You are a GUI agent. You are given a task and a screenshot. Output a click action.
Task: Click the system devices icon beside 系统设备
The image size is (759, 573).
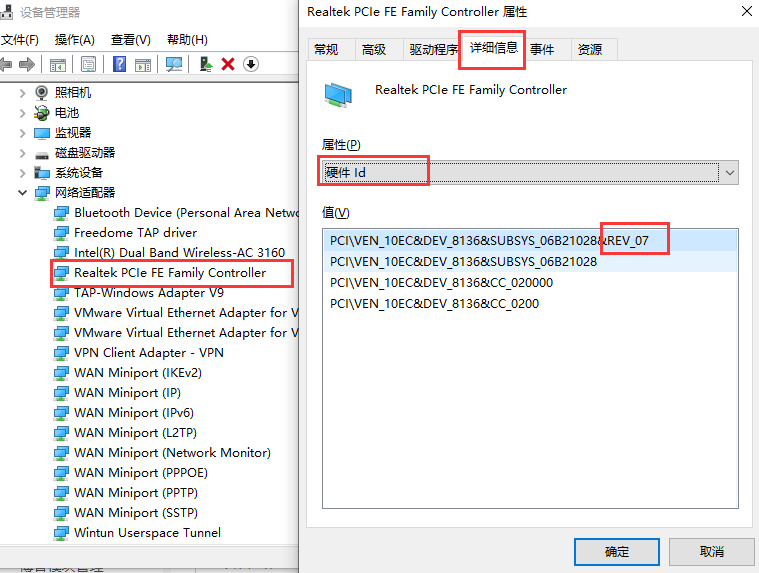click(42, 173)
